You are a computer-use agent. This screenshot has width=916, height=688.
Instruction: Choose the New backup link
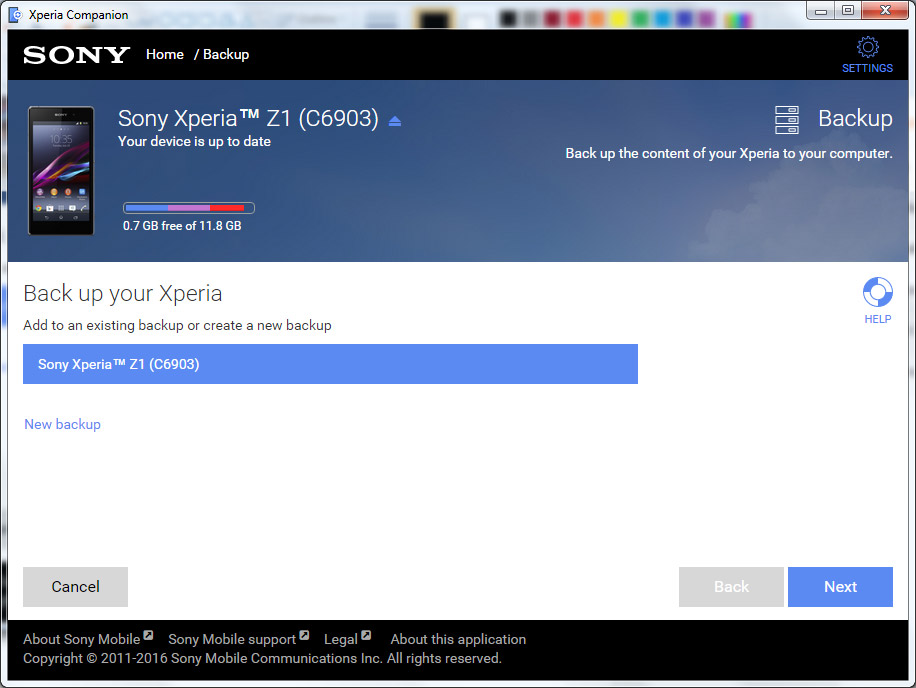[63, 425]
